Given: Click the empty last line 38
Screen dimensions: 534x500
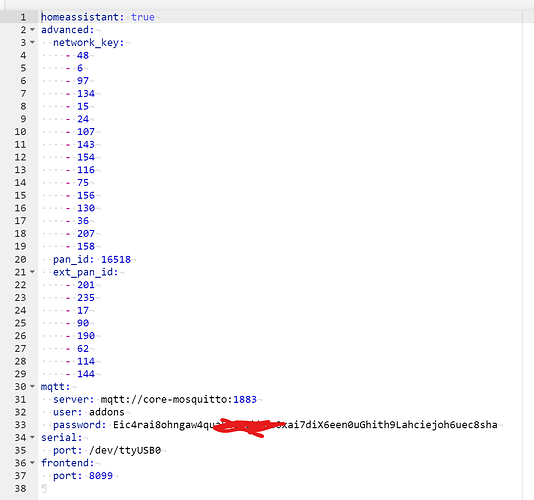Looking at the screenshot, I should point(279,488).
